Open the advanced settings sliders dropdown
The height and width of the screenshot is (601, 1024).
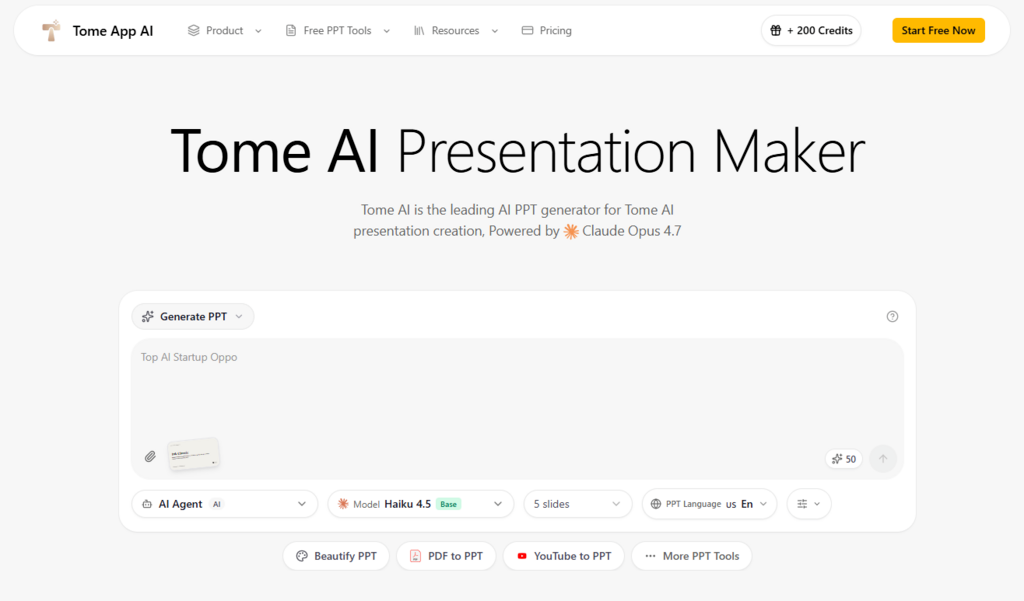pyautogui.click(x=808, y=504)
